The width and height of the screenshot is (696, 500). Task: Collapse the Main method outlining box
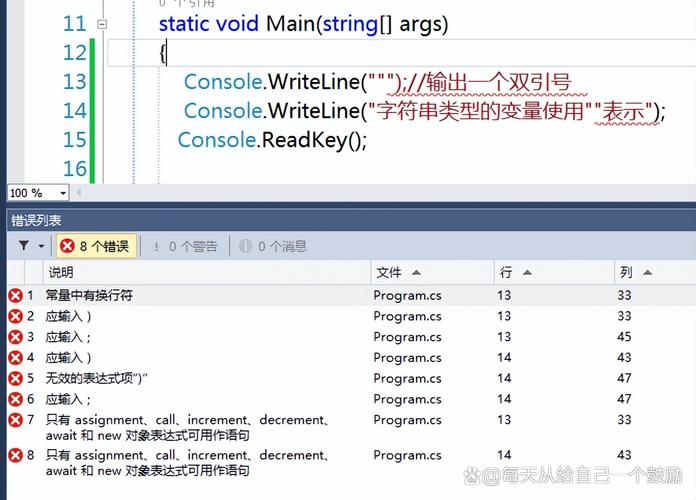tap(102, 24)
